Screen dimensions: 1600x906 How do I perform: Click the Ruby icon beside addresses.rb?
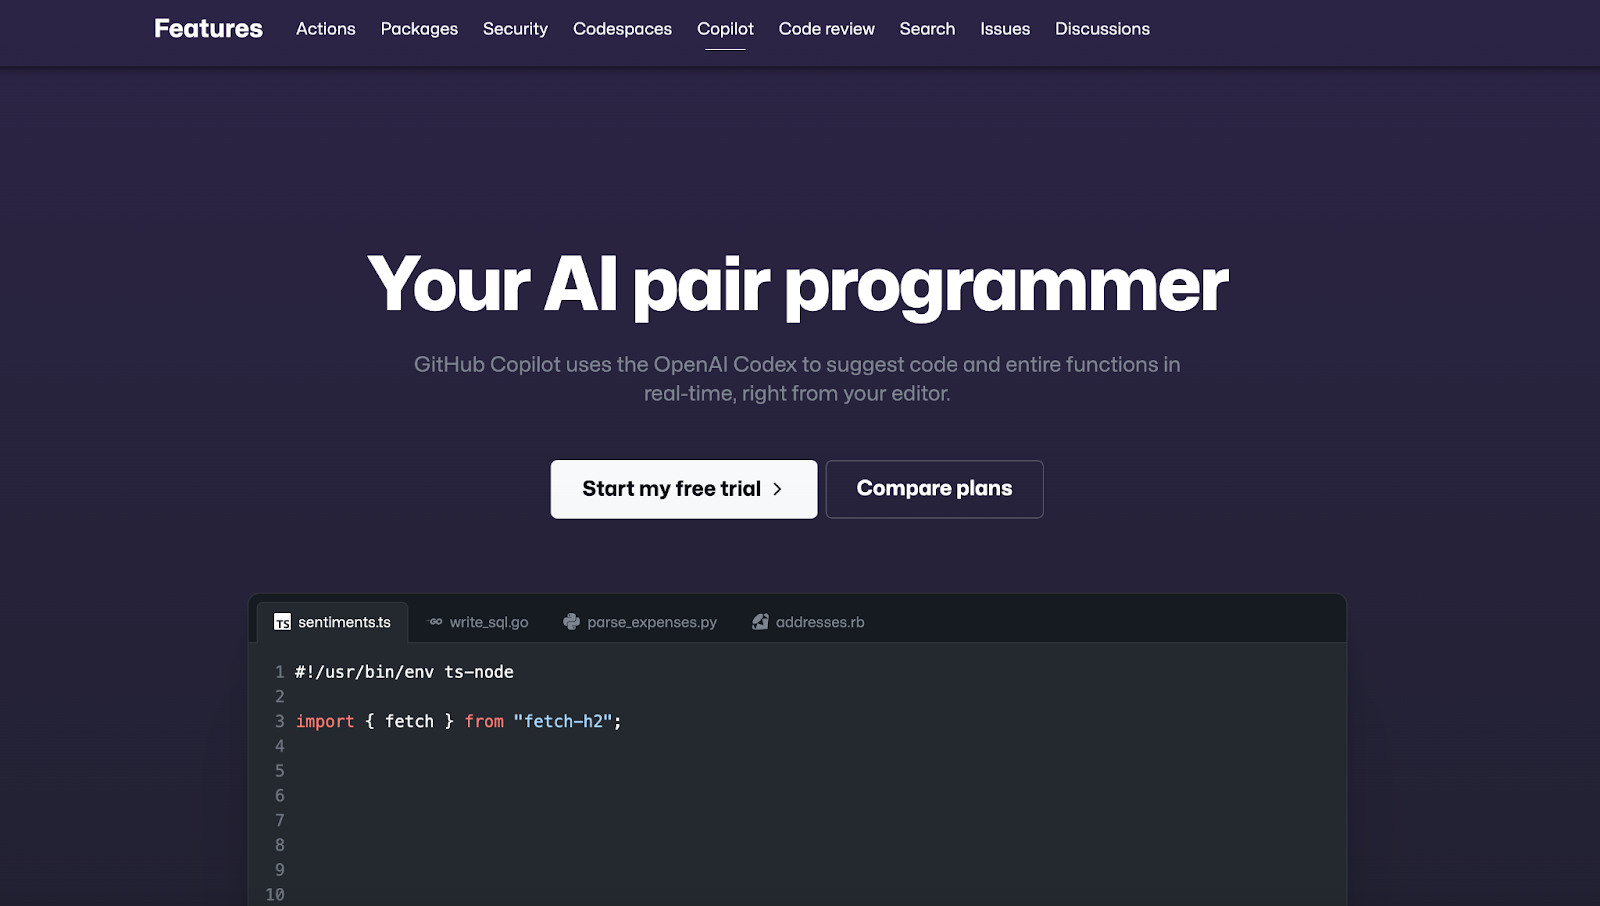760,622
